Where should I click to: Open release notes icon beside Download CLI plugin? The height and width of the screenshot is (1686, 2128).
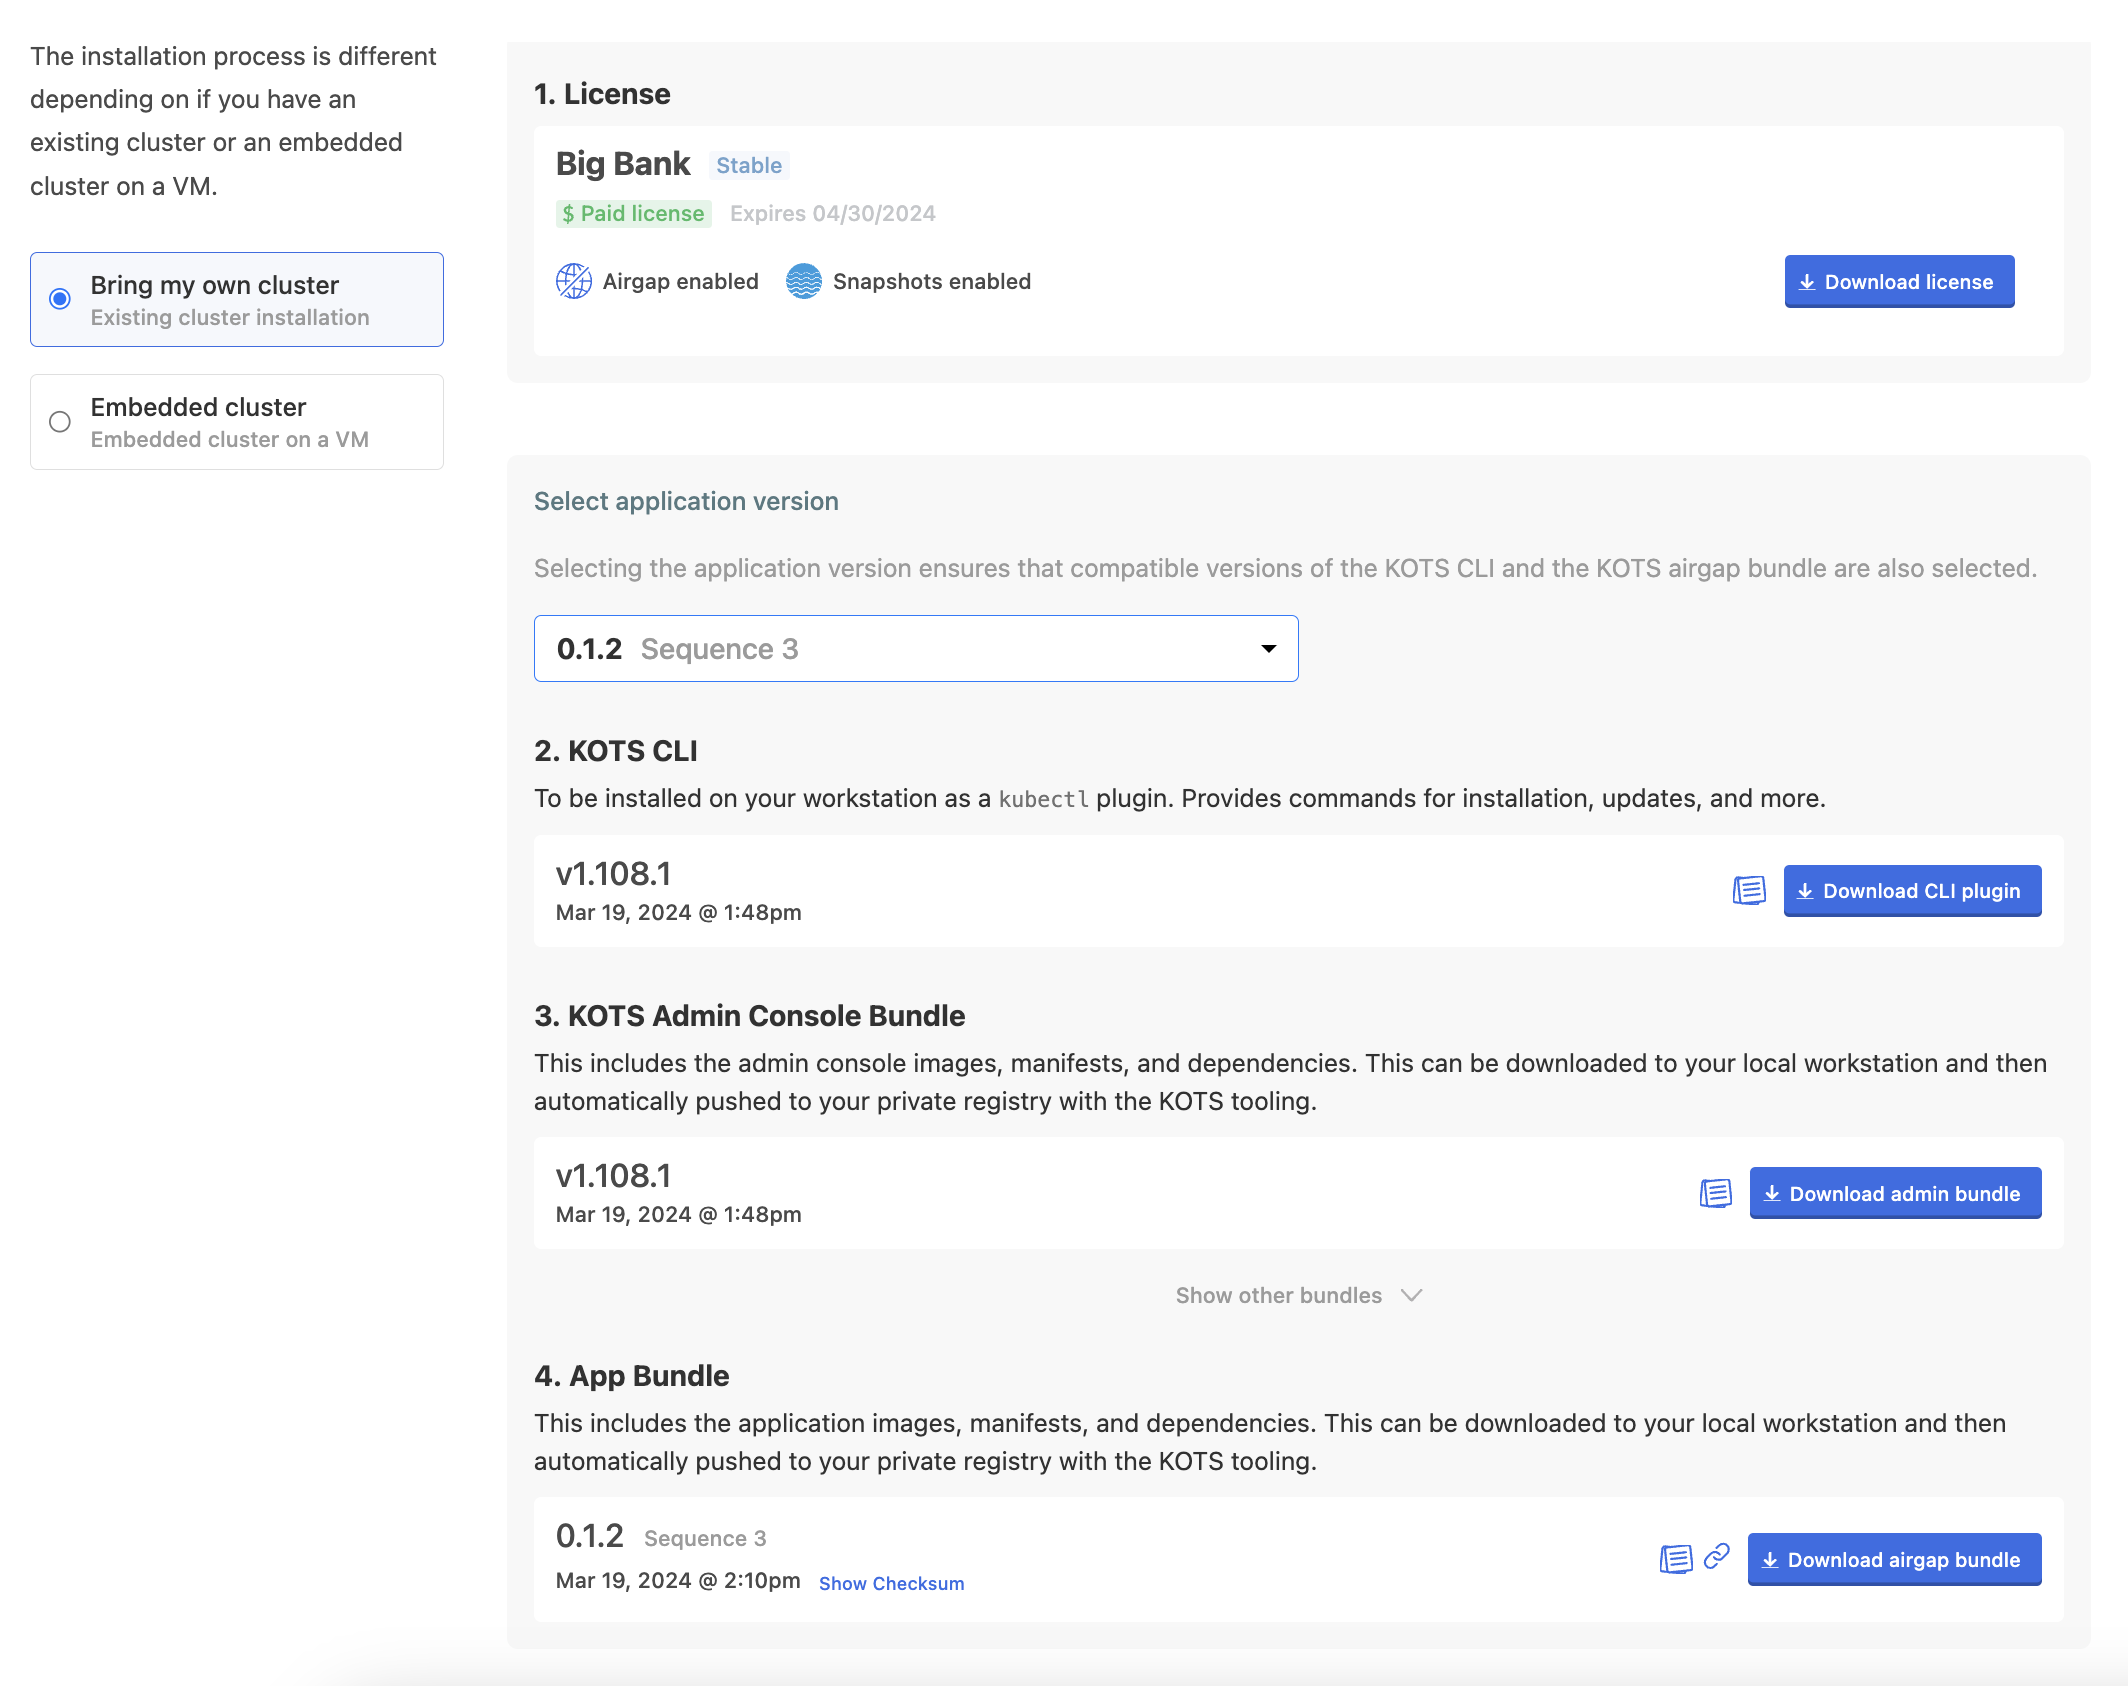pos(1749,890)
